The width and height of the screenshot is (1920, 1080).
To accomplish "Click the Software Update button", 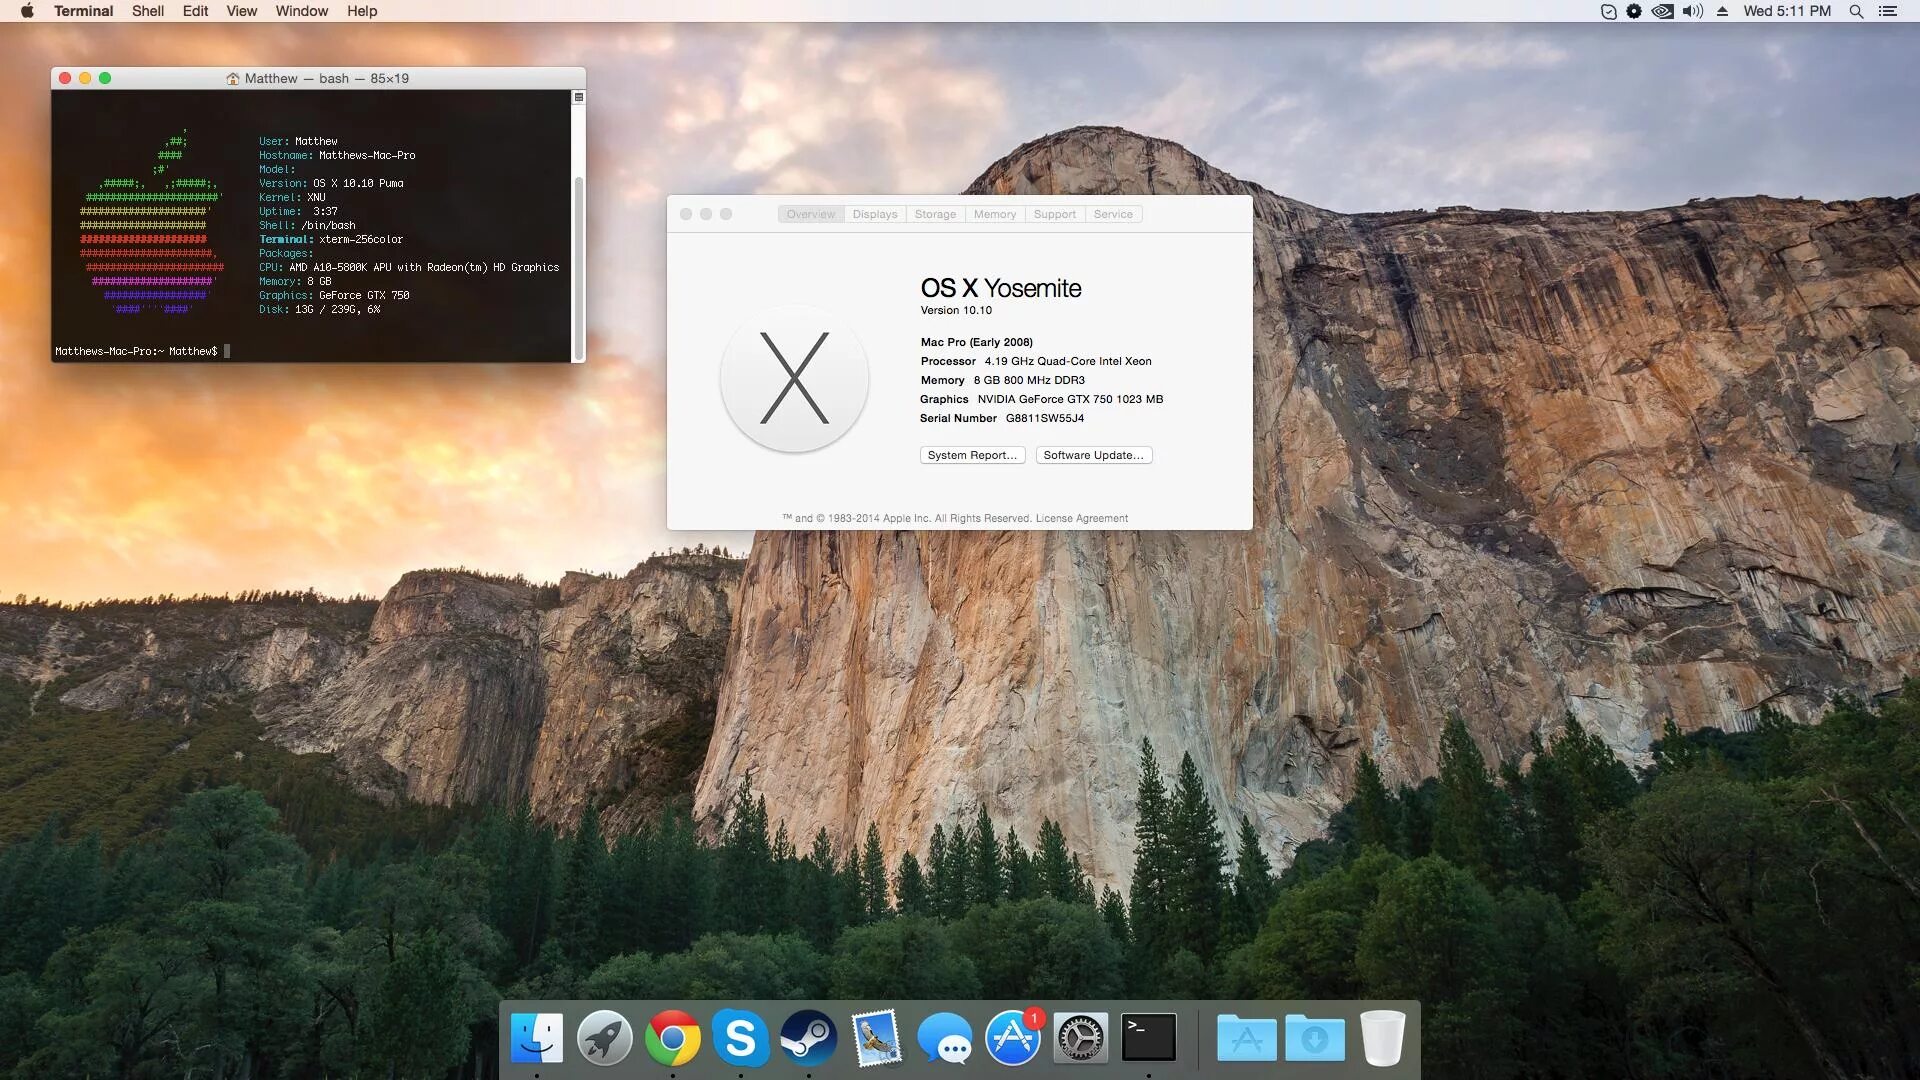I will point(1093,455).
